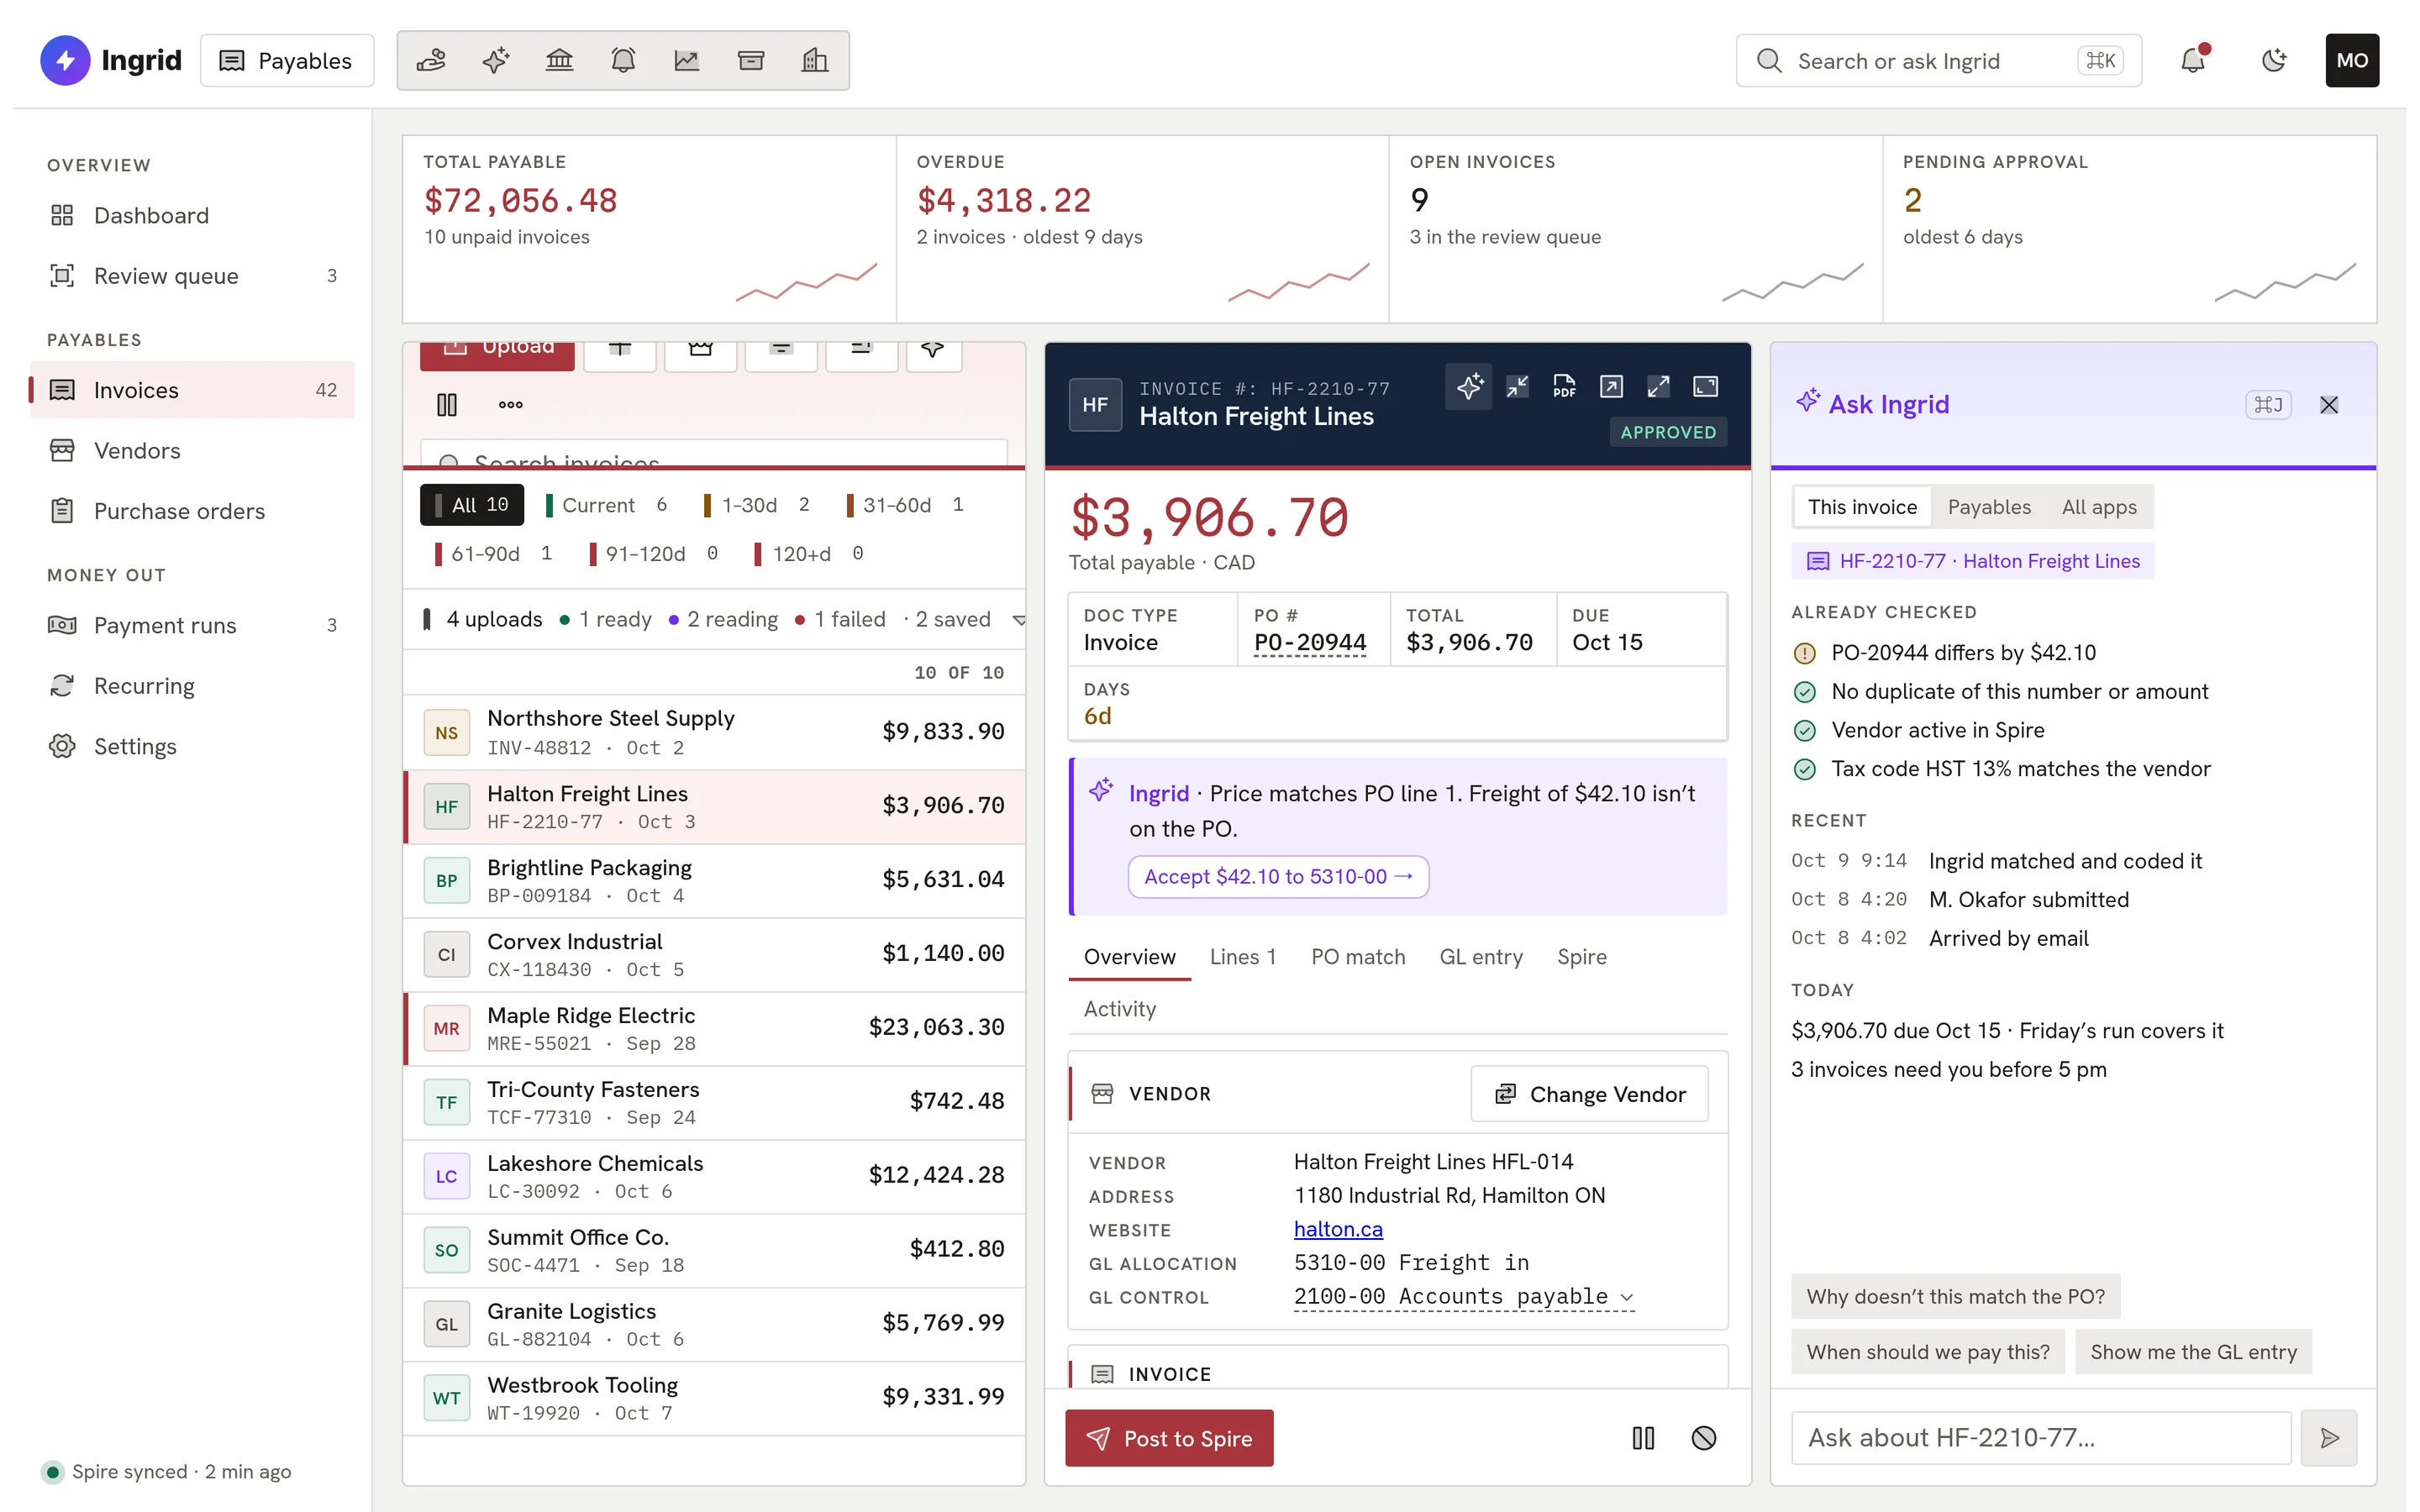Screen dimensions: 2420x1512
Task: Filter invoices by 1-30d aging
Action: point(757,505)
